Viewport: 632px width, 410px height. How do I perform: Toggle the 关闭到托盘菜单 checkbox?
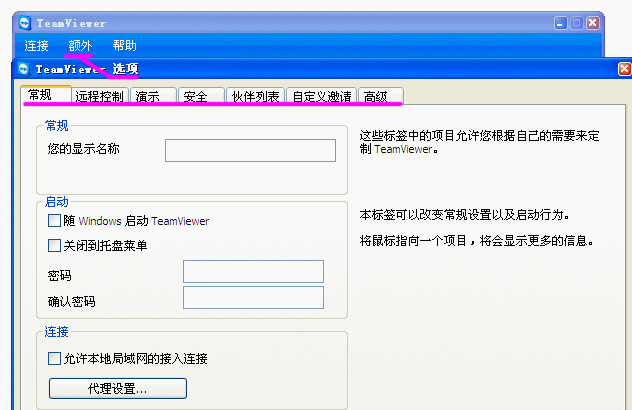tap(54, 245)
